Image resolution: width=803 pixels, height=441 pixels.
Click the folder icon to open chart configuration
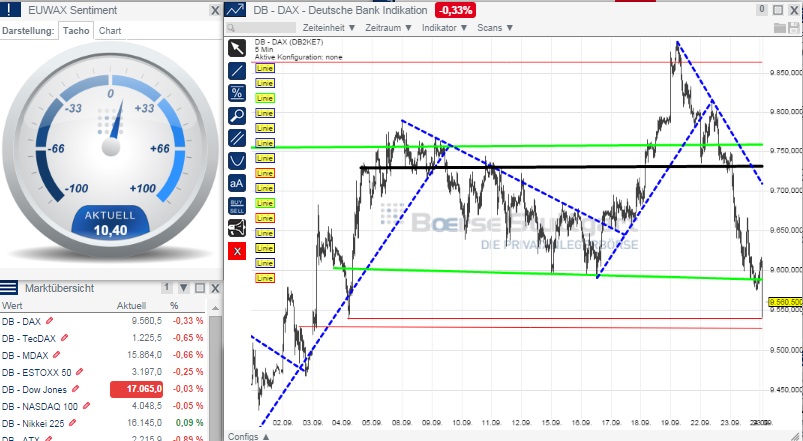click(779, 28)
